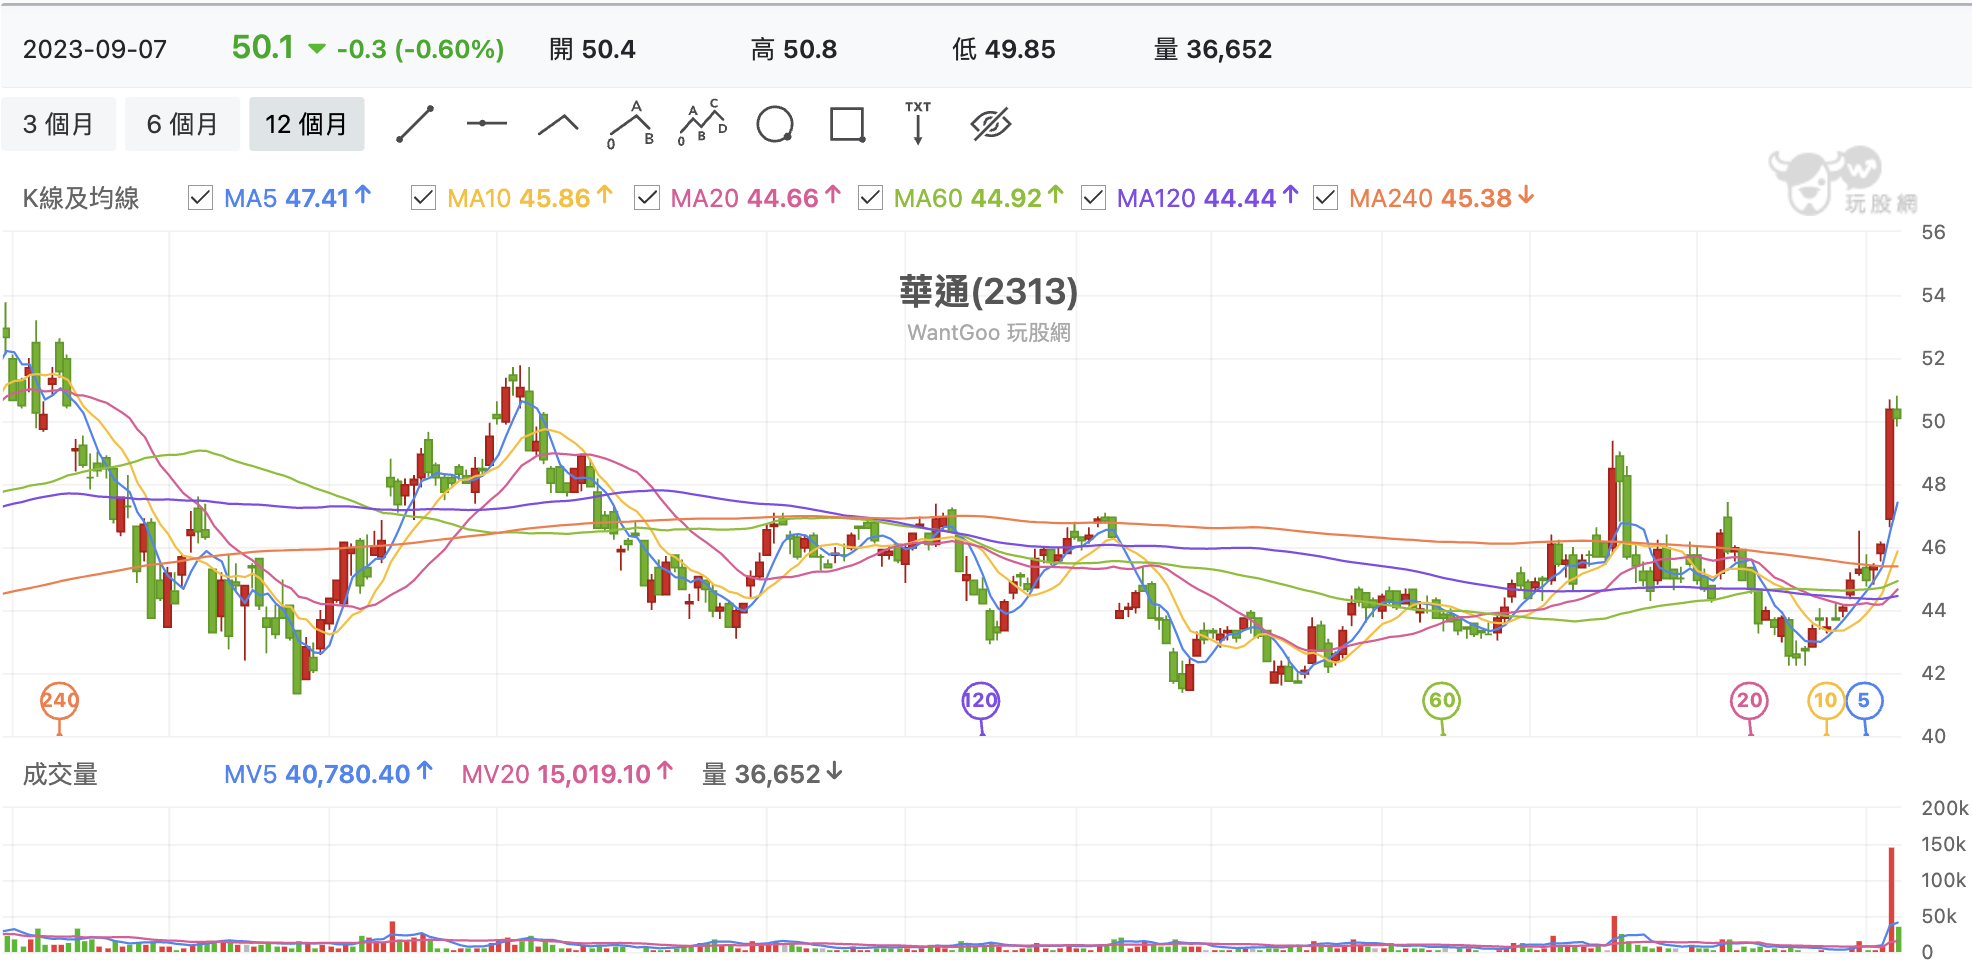Click the opening price 開 50.4
The height and width of the screenshot is (968, 1972).
click(592, 49)
